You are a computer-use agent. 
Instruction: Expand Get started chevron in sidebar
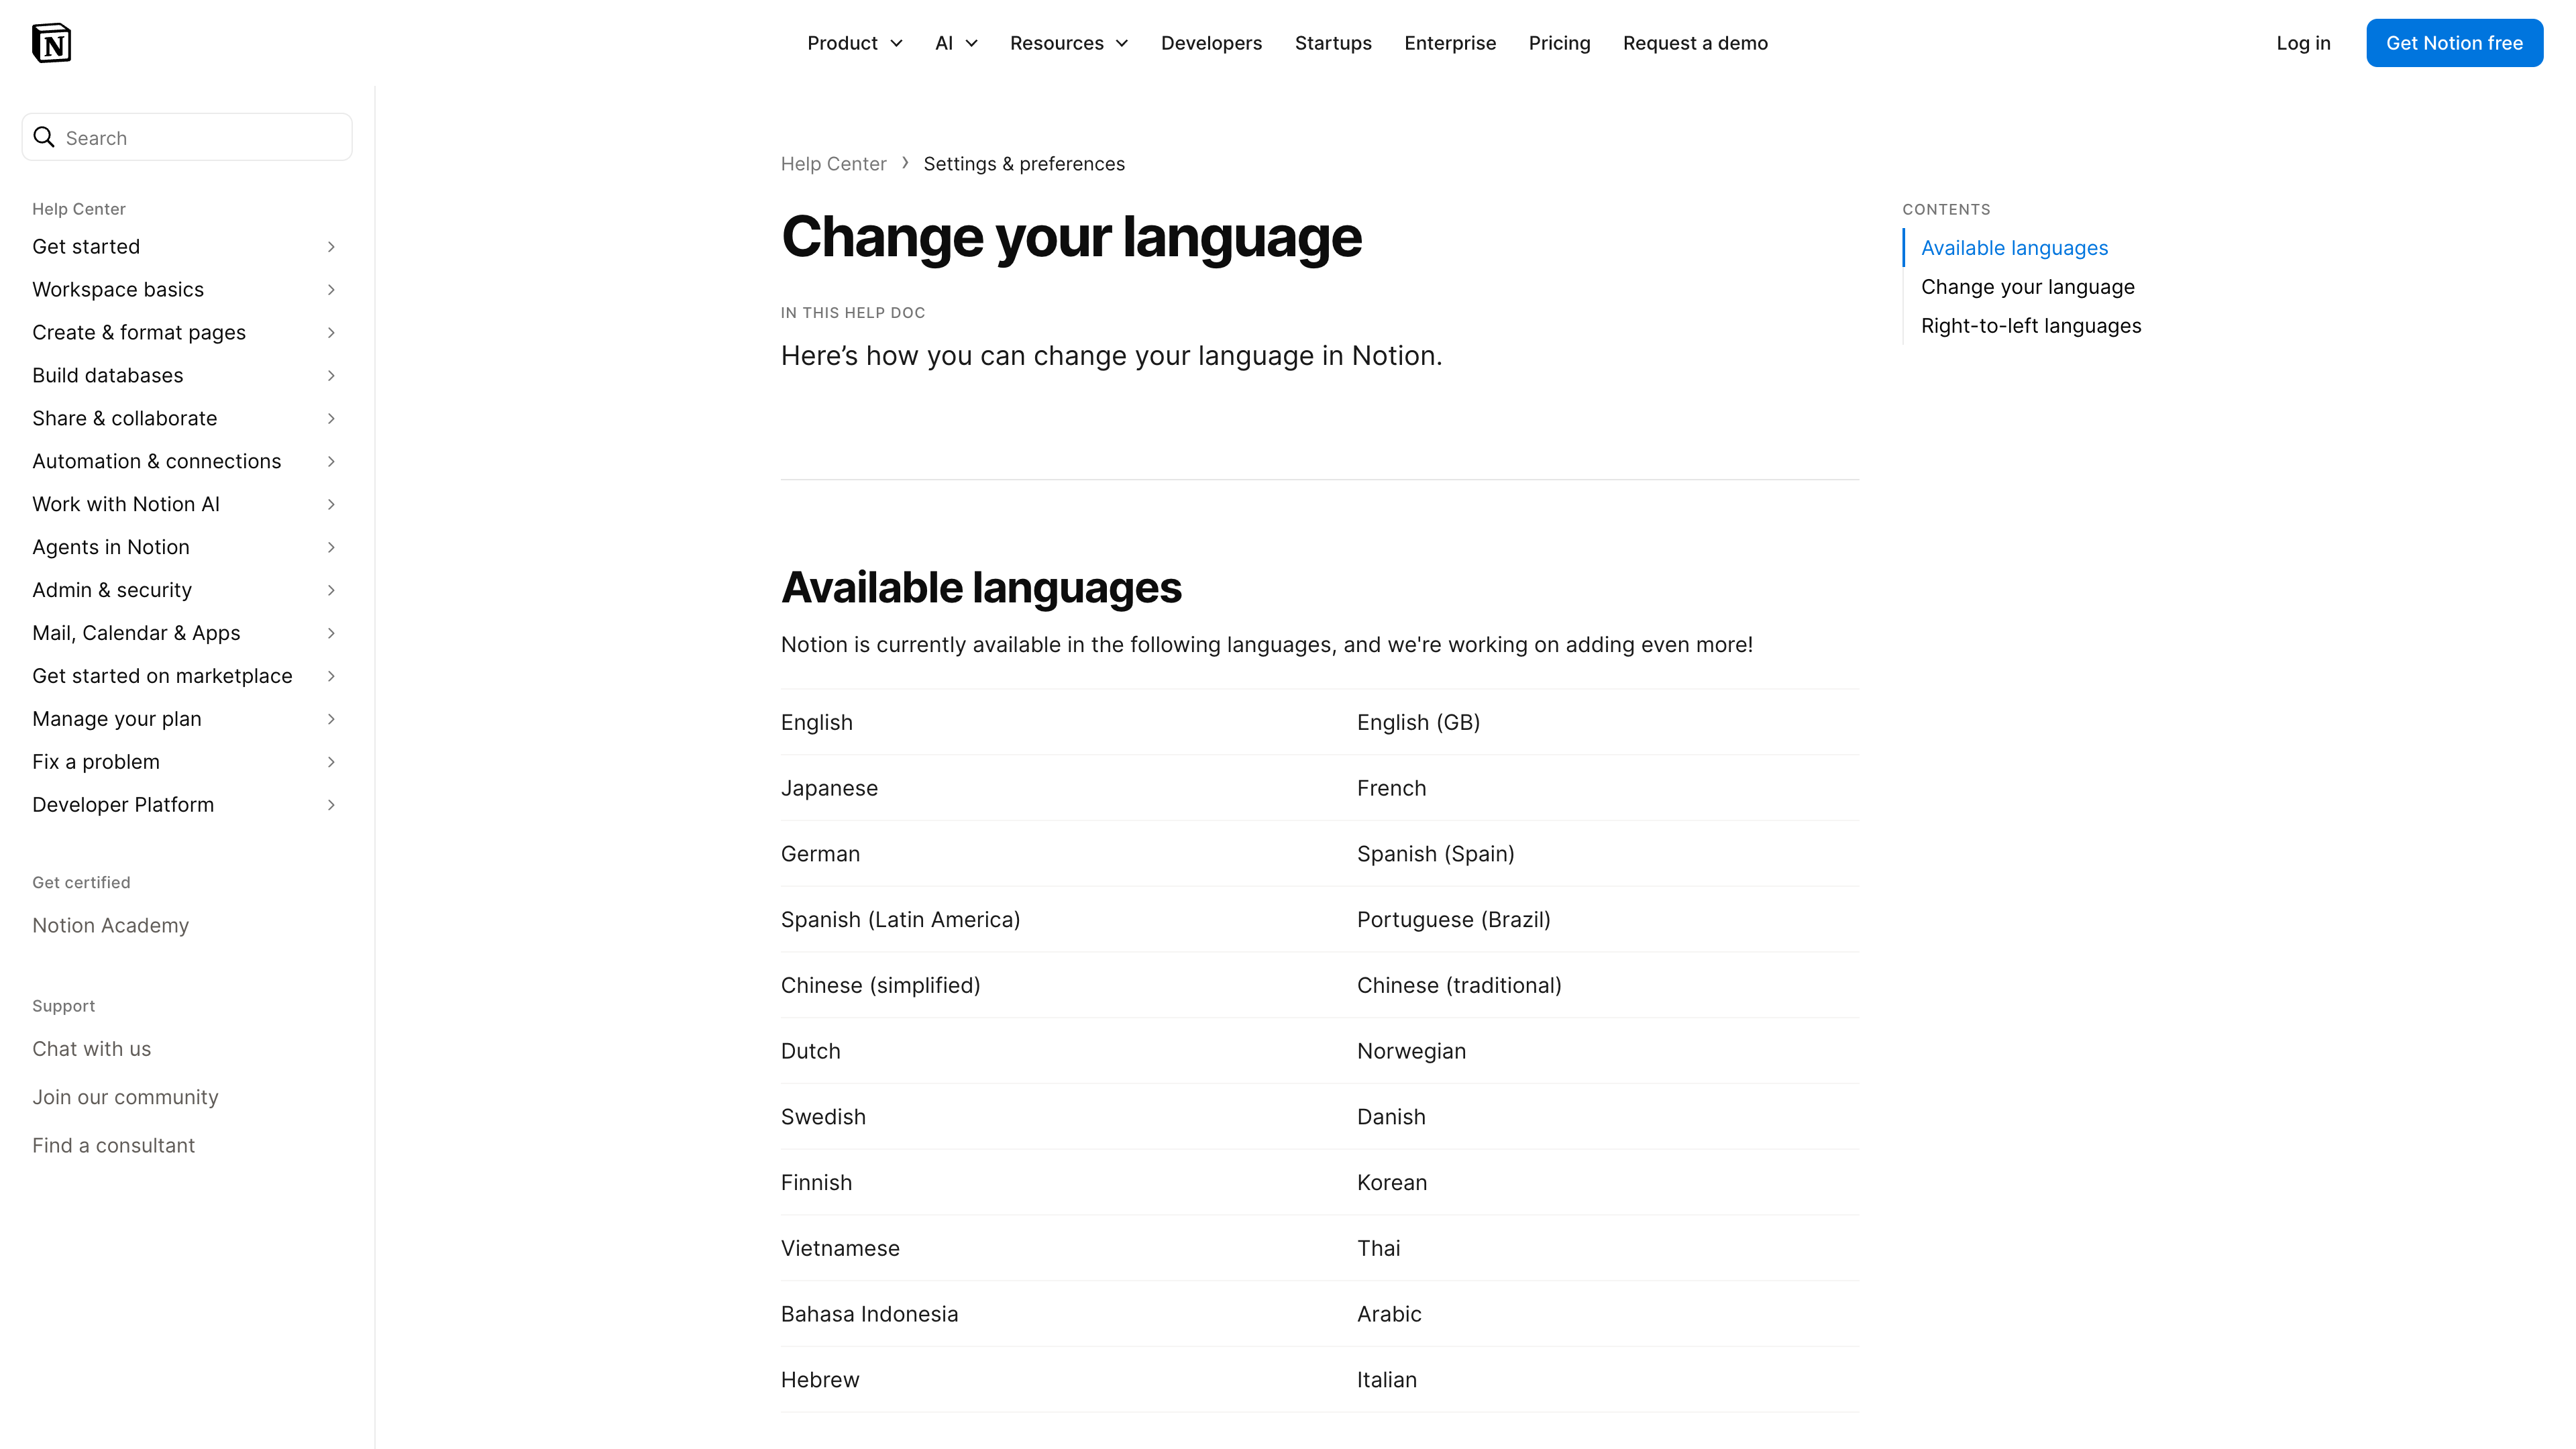point(331,247)
